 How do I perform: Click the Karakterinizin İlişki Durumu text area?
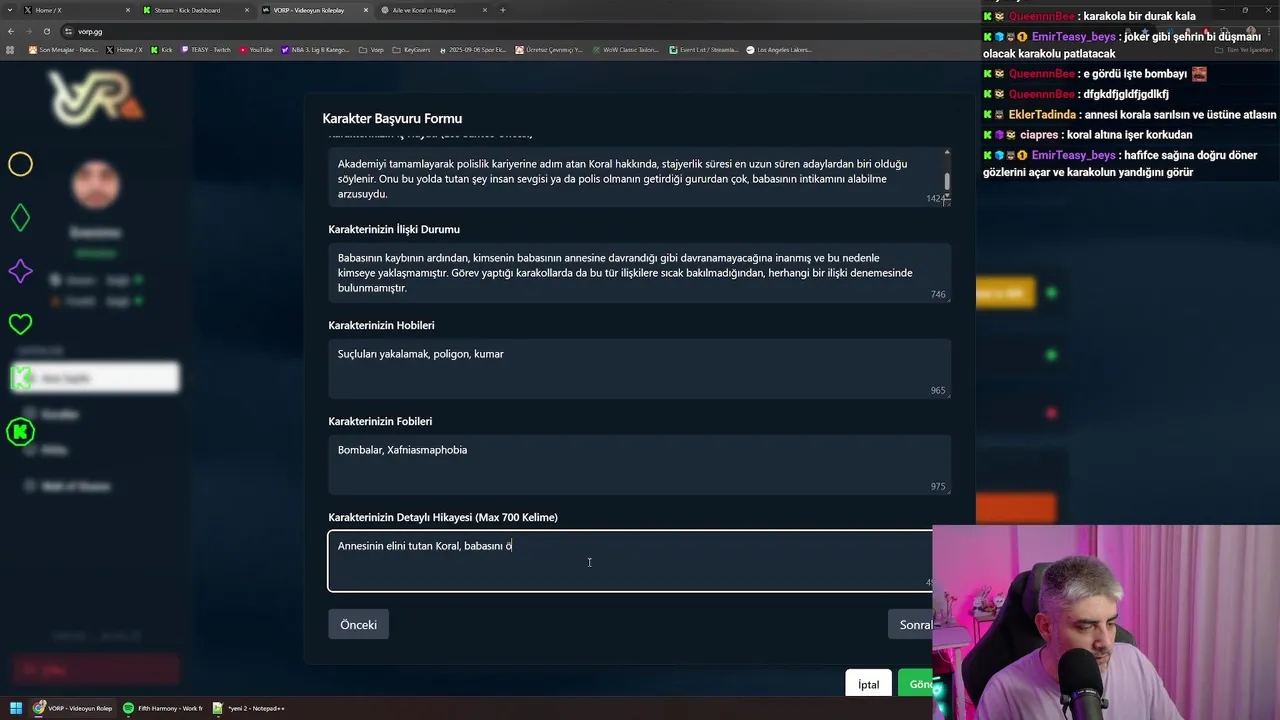click(639, 272)
